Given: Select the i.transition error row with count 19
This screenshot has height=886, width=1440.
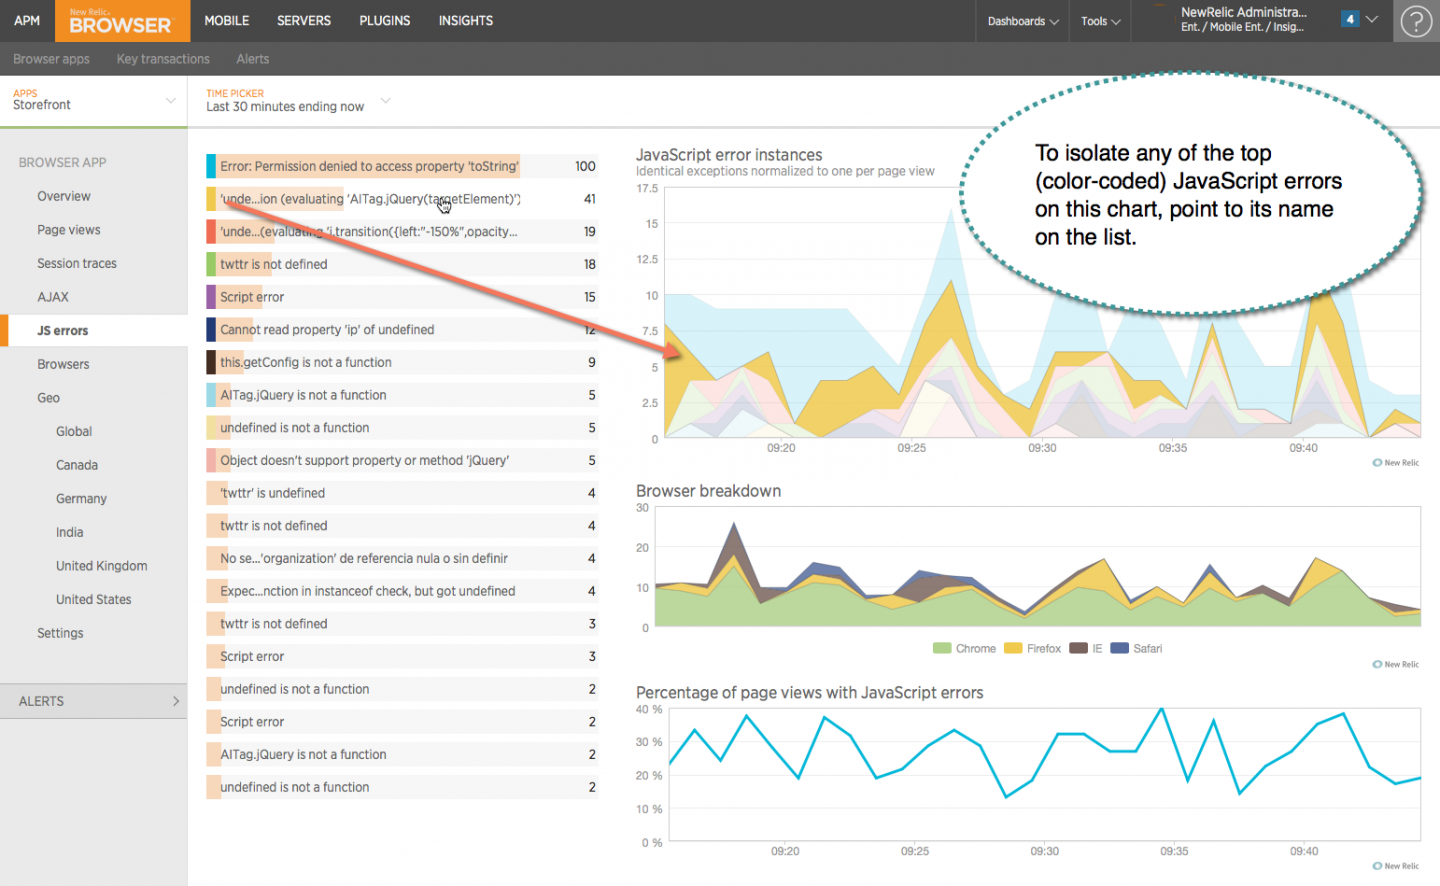Looking at the screenshot, I should click(x=402, y=232).
